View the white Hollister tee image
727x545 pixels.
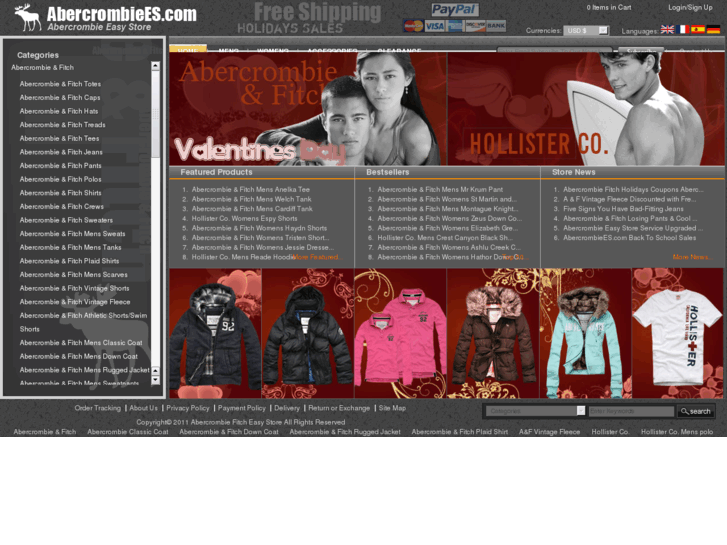pyautogui.click(x=678, y=333)
